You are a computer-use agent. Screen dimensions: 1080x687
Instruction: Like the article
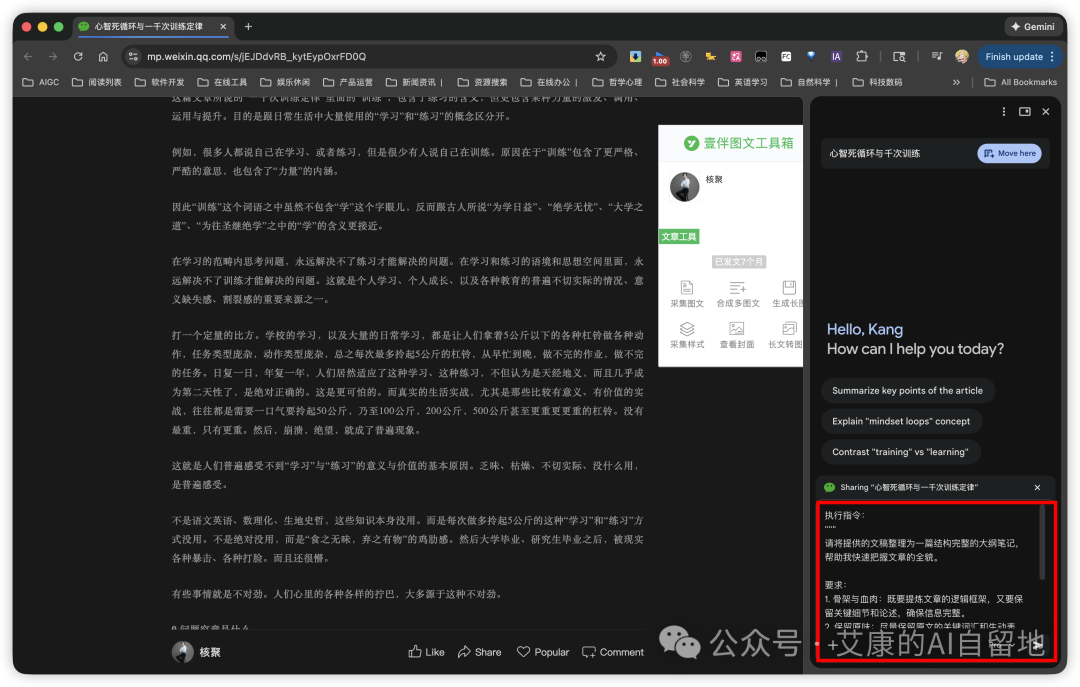click(x=426, y=652)
